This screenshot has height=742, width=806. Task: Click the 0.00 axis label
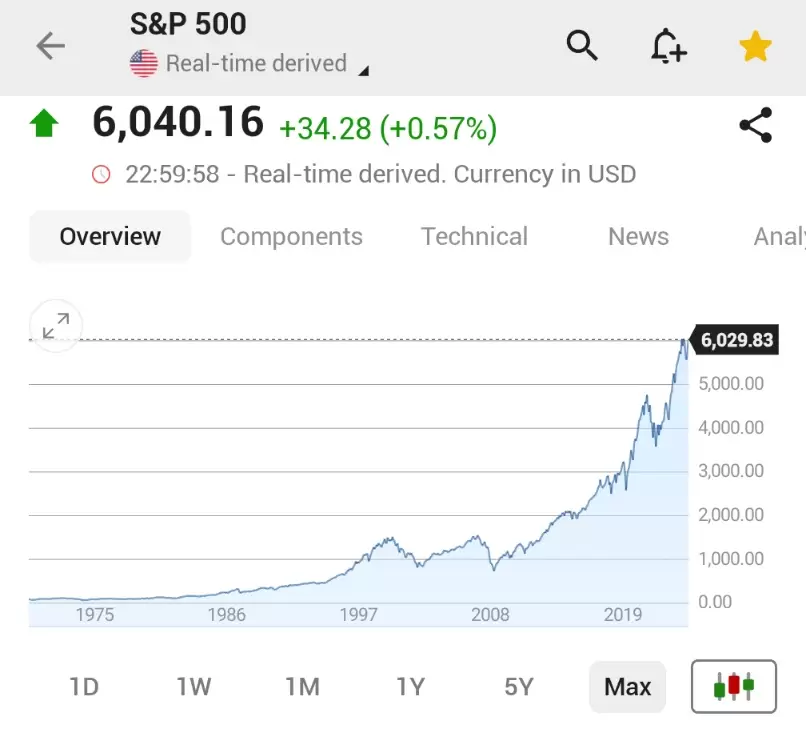tap(715, 602)
